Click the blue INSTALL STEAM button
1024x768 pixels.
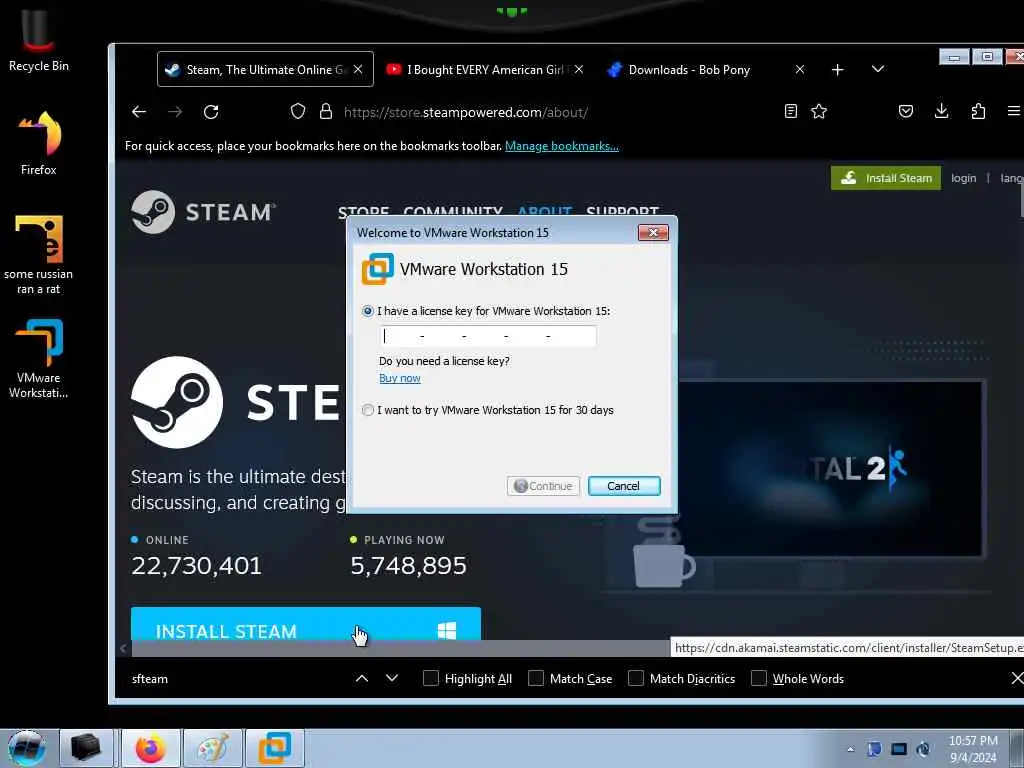point(306,624)
